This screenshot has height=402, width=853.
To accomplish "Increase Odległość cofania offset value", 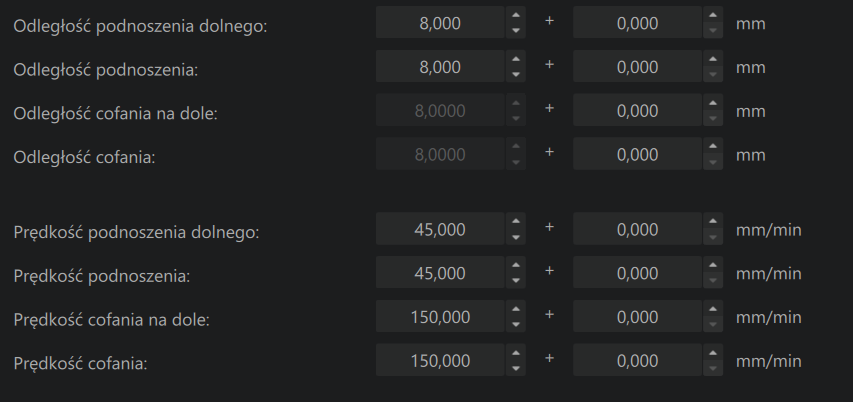I will 713,146.
